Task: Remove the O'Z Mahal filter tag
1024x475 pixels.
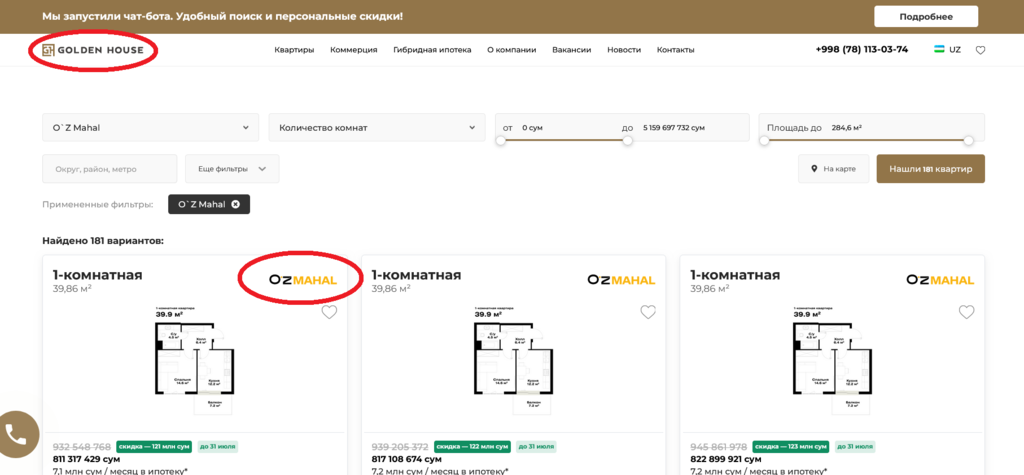Action: pyautogui.click(x=236, y=204)
